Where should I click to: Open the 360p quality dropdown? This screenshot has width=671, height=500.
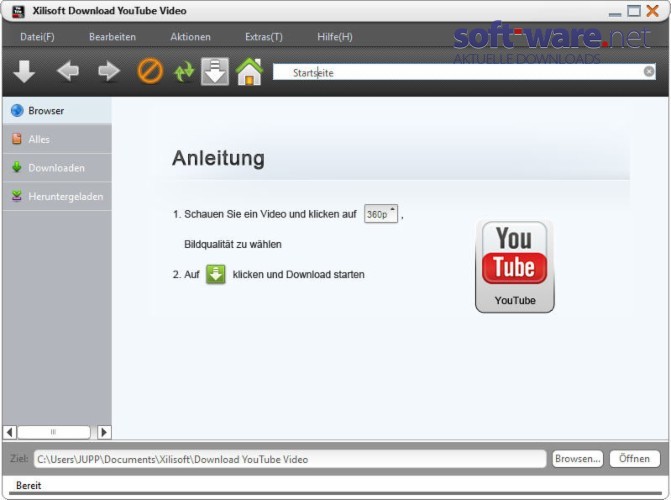coord(381,214)
